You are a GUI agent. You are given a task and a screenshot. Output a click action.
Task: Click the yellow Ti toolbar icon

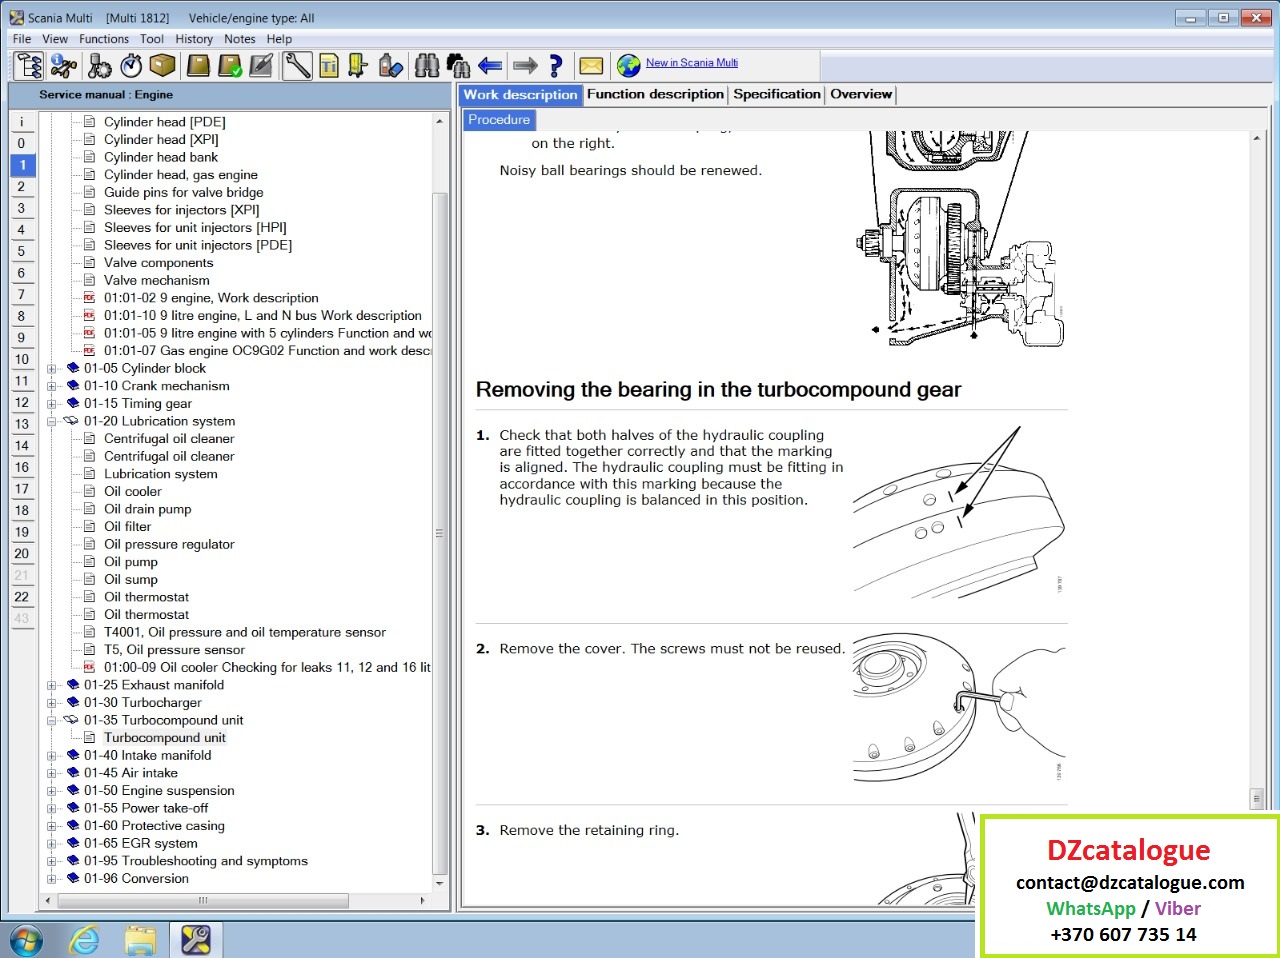[329, 66]
